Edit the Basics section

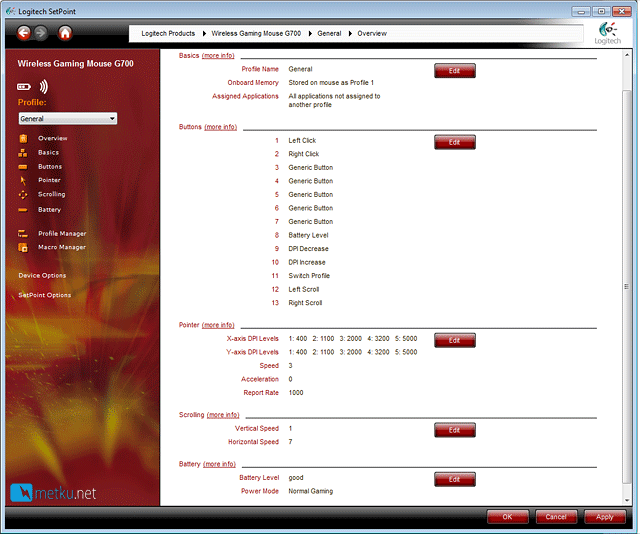[455, 71]
